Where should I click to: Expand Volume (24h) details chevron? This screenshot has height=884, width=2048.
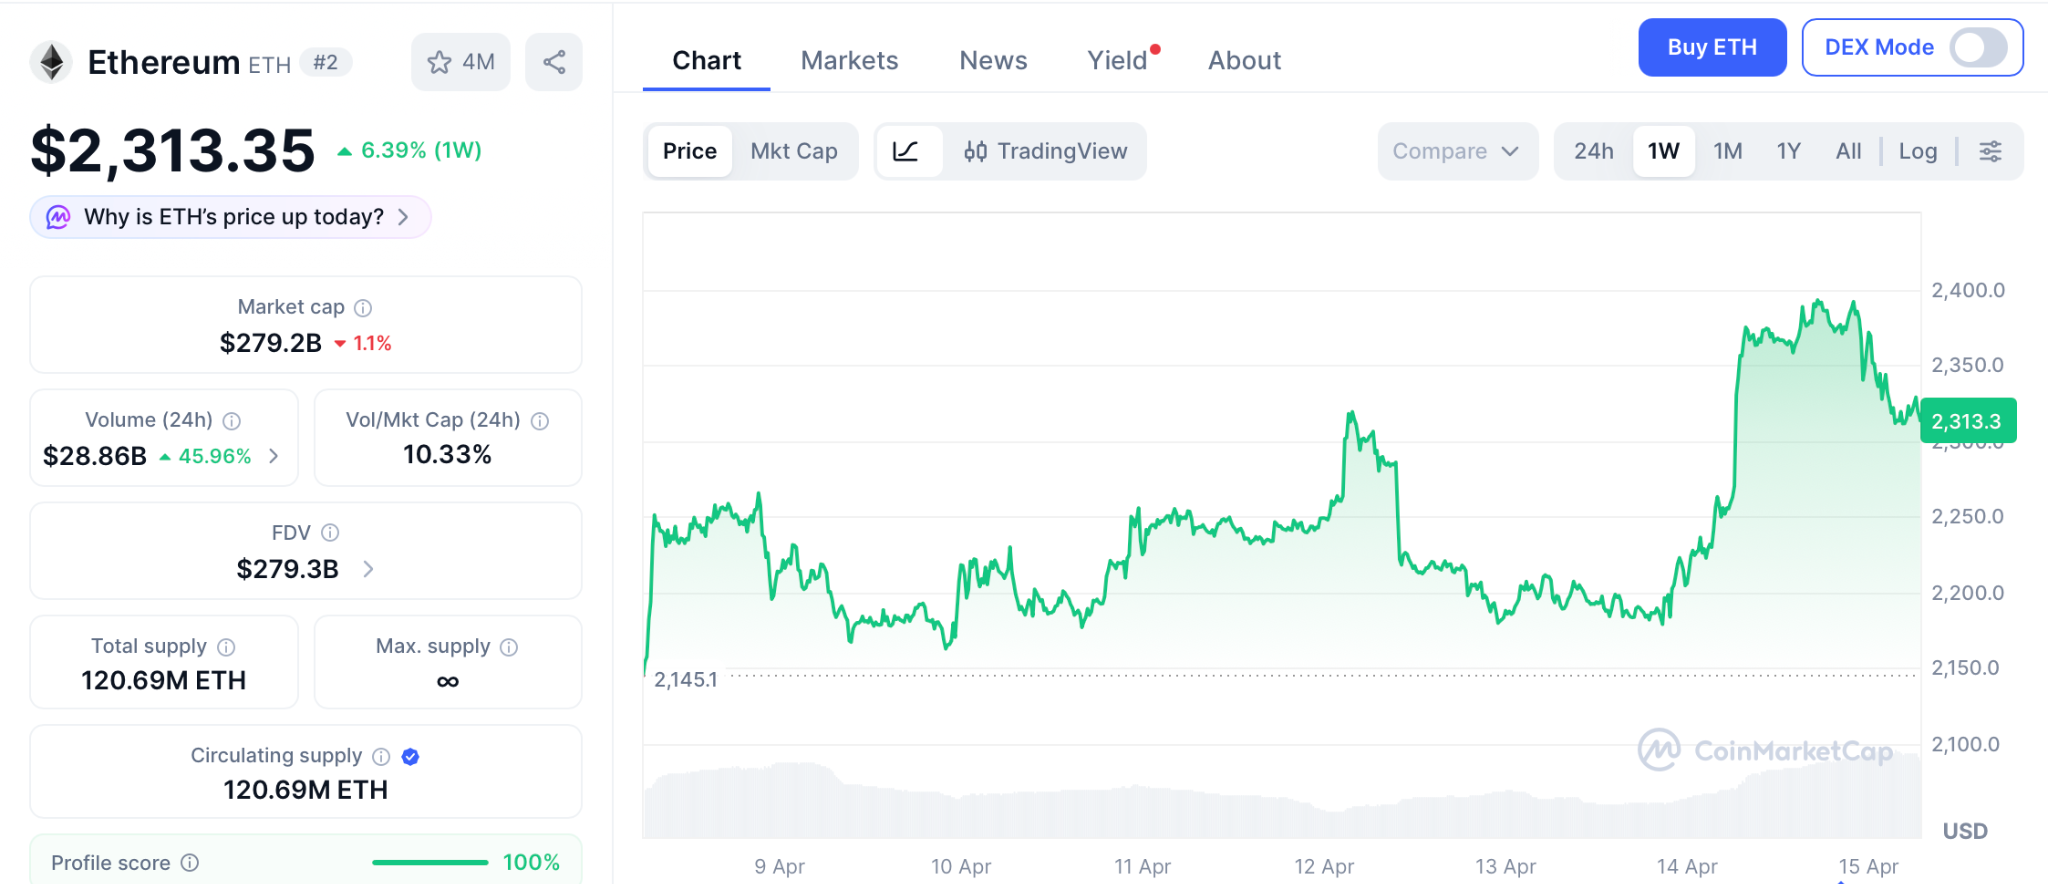click(274, 456)
